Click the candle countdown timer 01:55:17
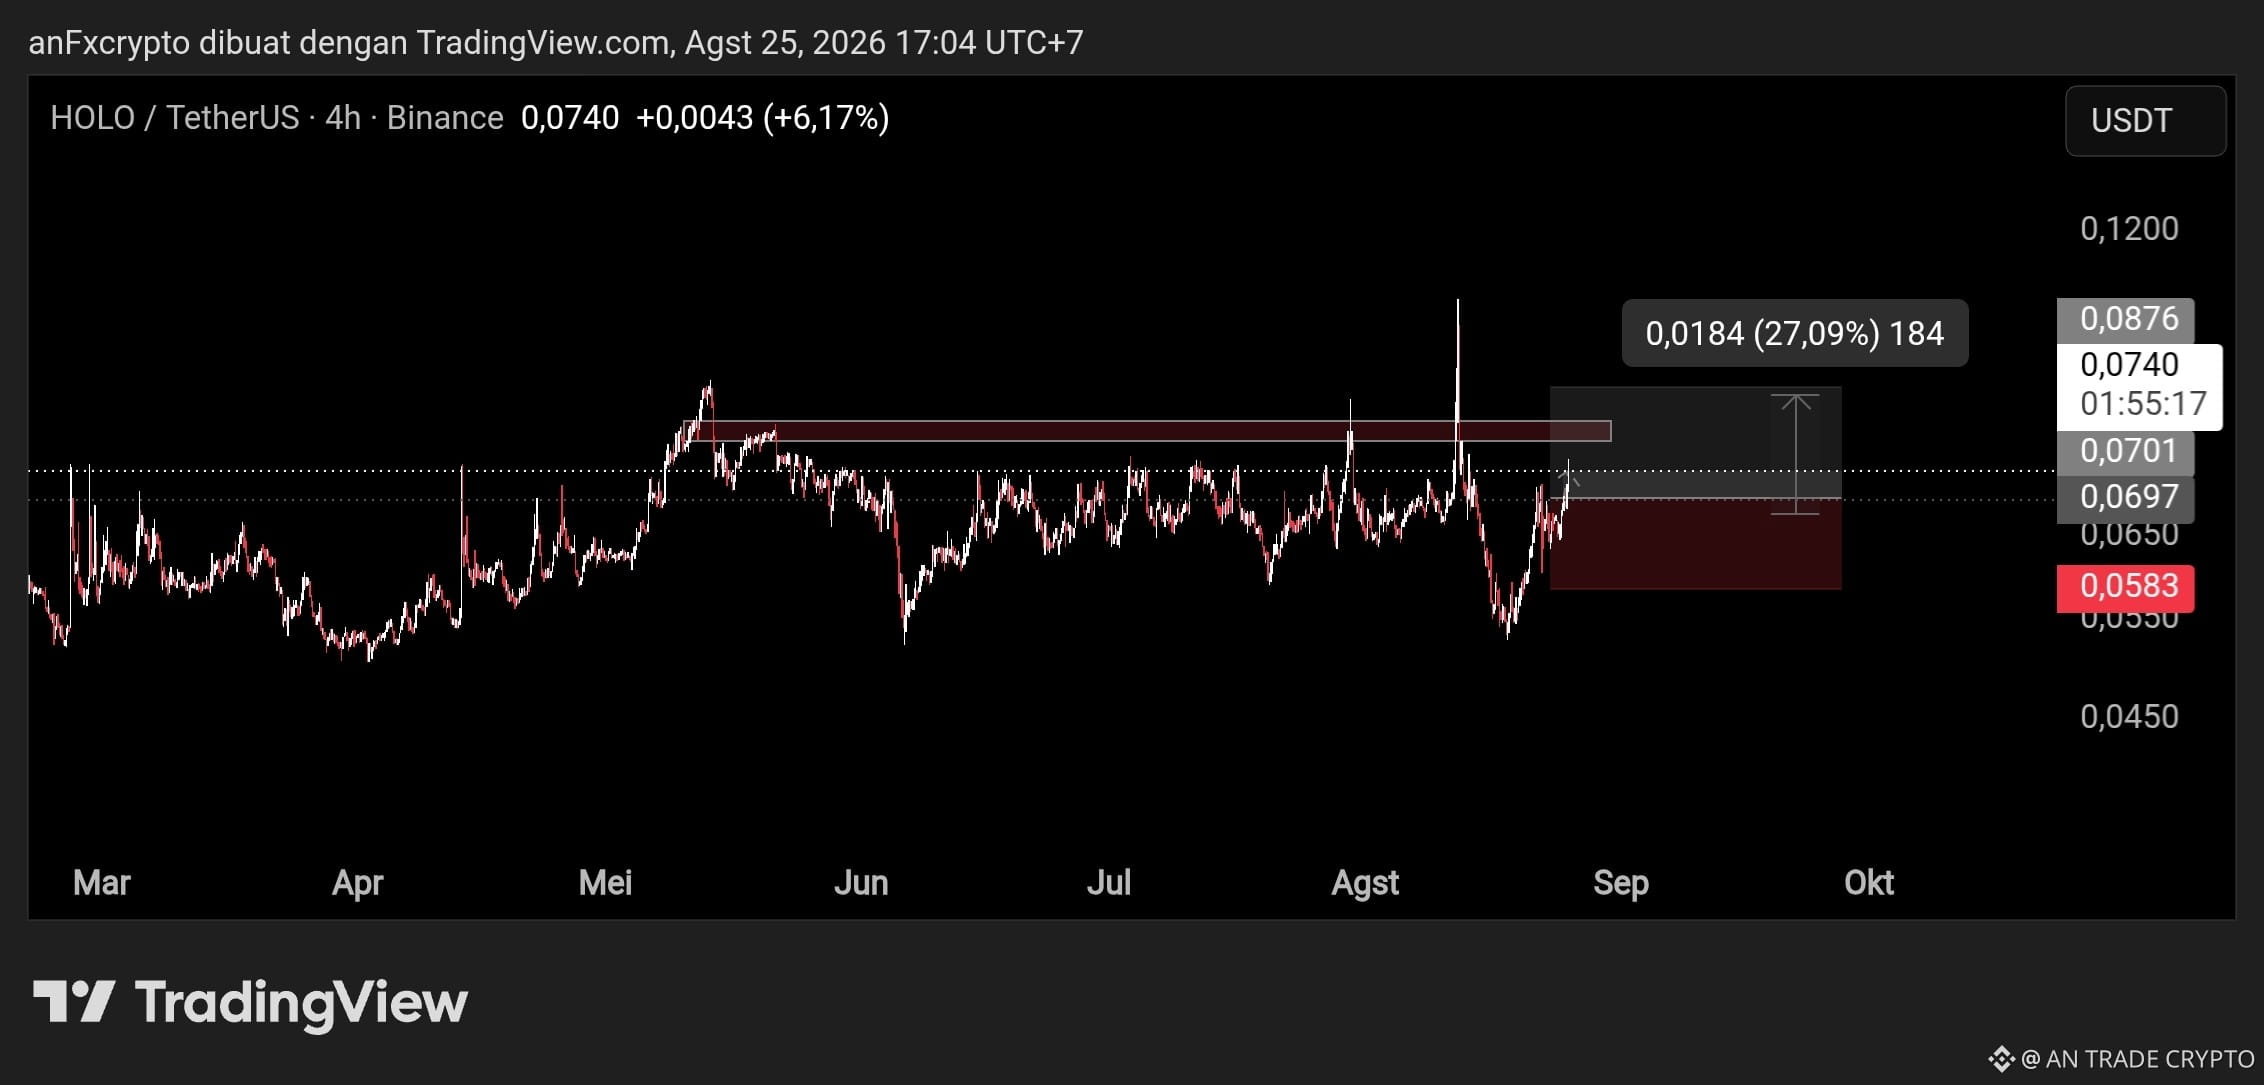This screenshot has width=2264, height=1085. click(x=2143, y=404)
